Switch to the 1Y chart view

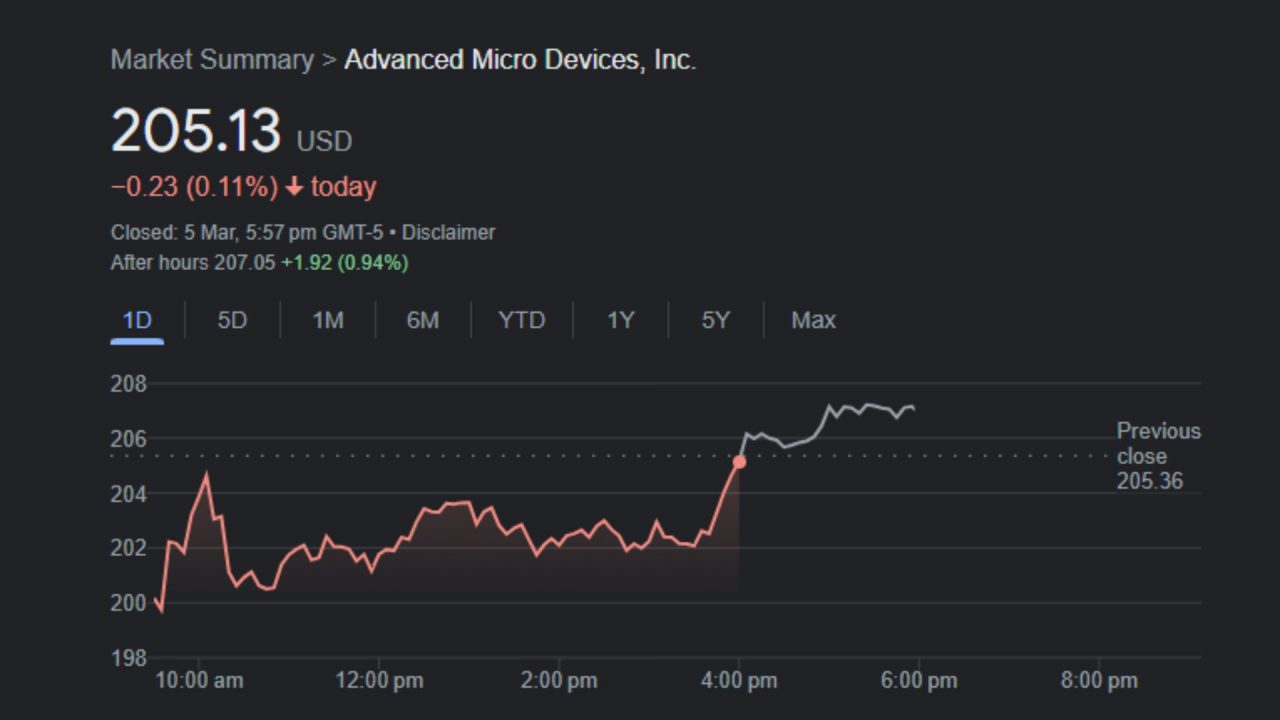(621, 320)
